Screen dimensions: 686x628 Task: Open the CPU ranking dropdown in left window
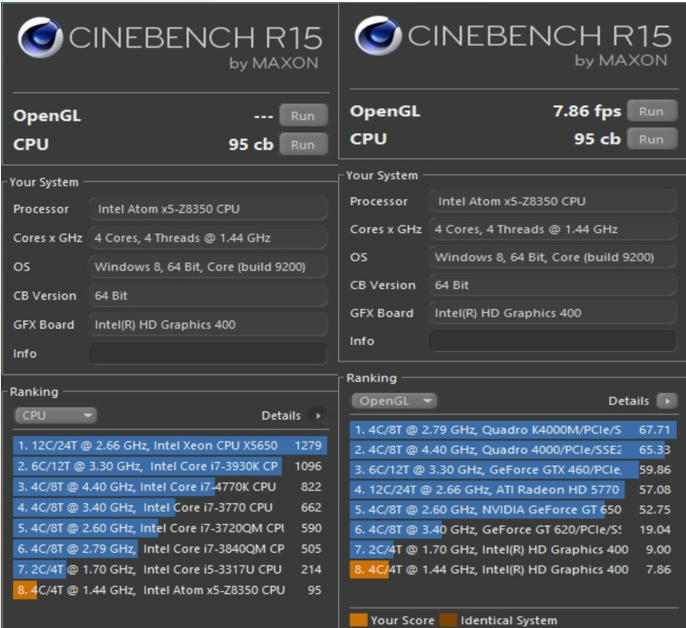click(x=56, y=415)
